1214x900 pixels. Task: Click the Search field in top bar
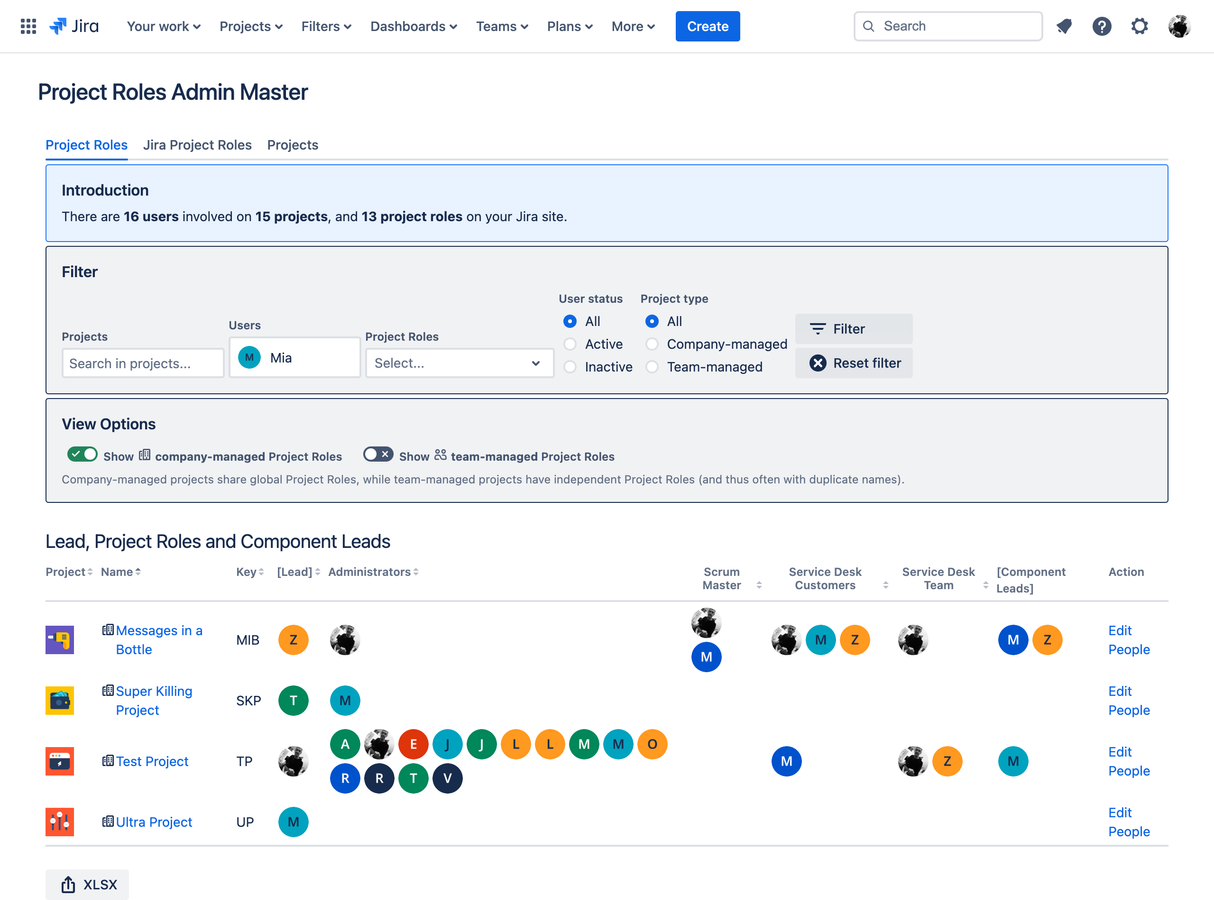(x=948, y=26)
